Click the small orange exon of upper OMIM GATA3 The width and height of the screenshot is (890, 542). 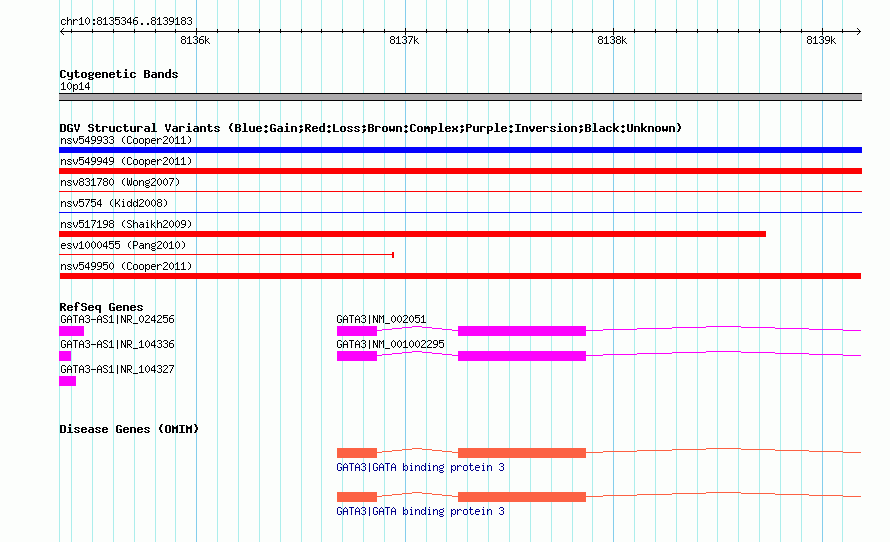click(356, 453)
